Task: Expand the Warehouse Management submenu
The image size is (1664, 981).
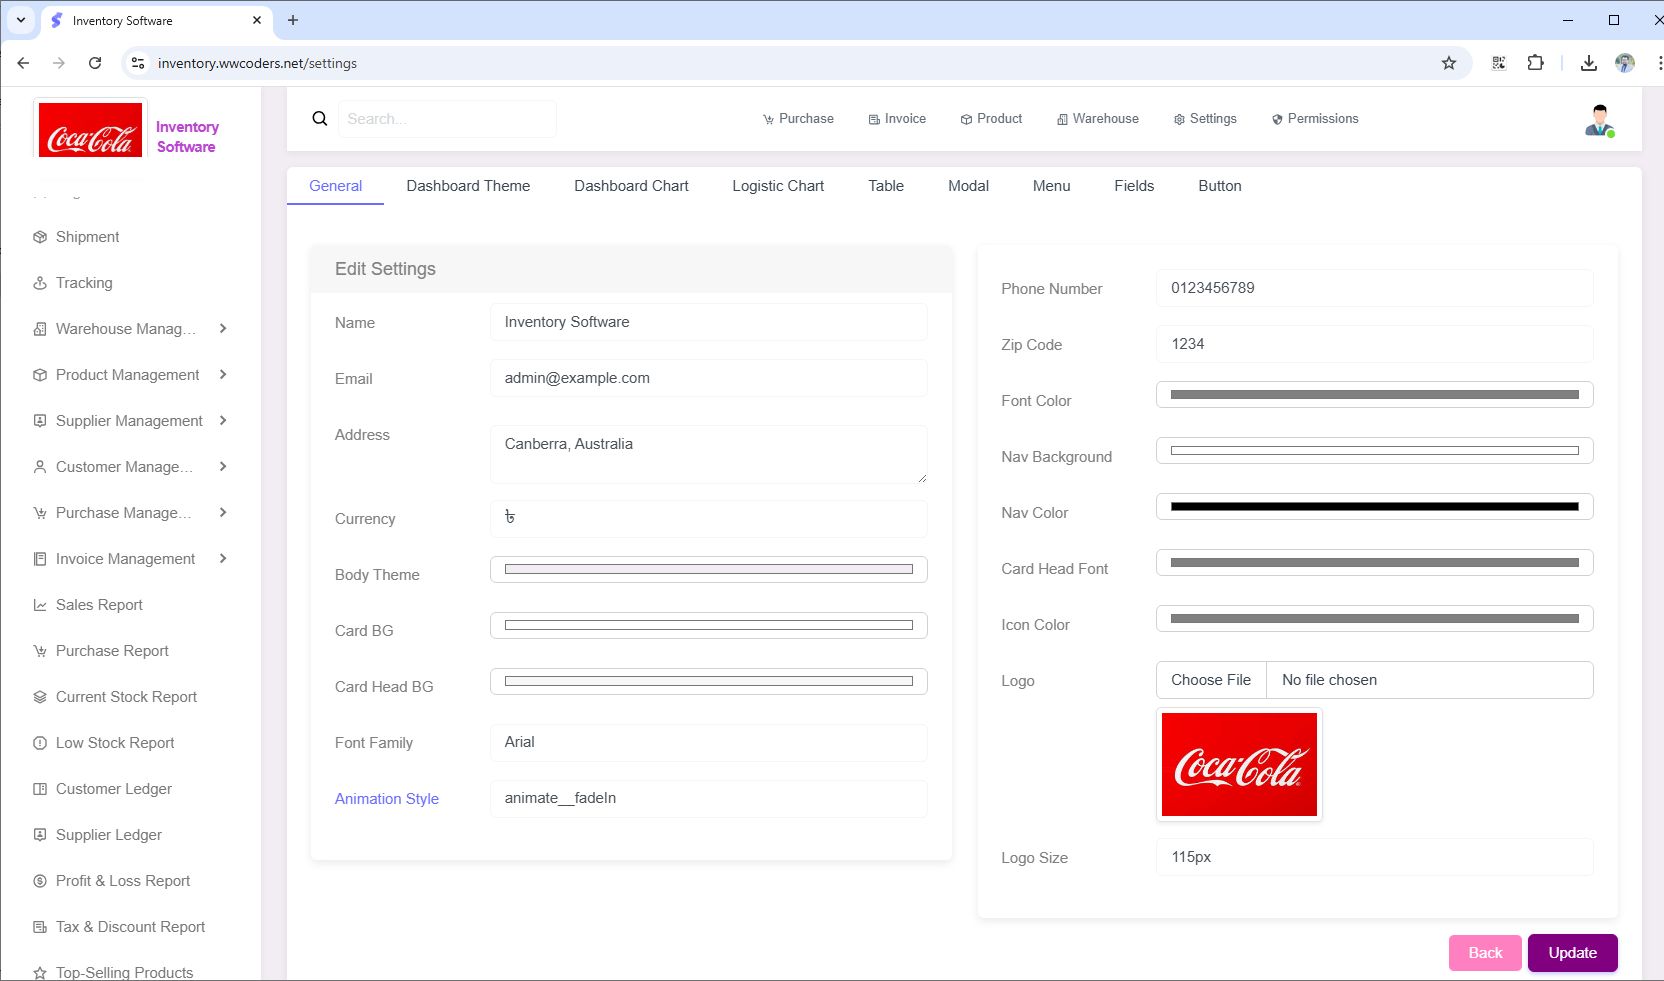Action: (223, 329)
